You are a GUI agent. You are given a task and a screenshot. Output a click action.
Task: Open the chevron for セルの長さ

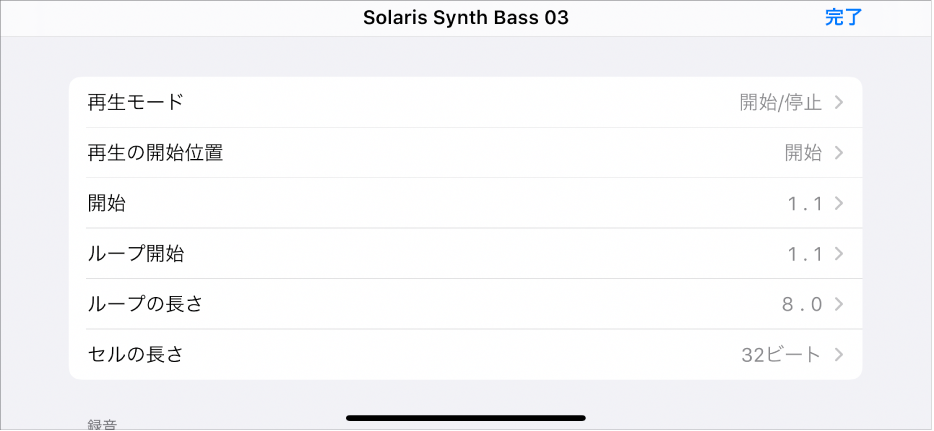coord(839,354)
